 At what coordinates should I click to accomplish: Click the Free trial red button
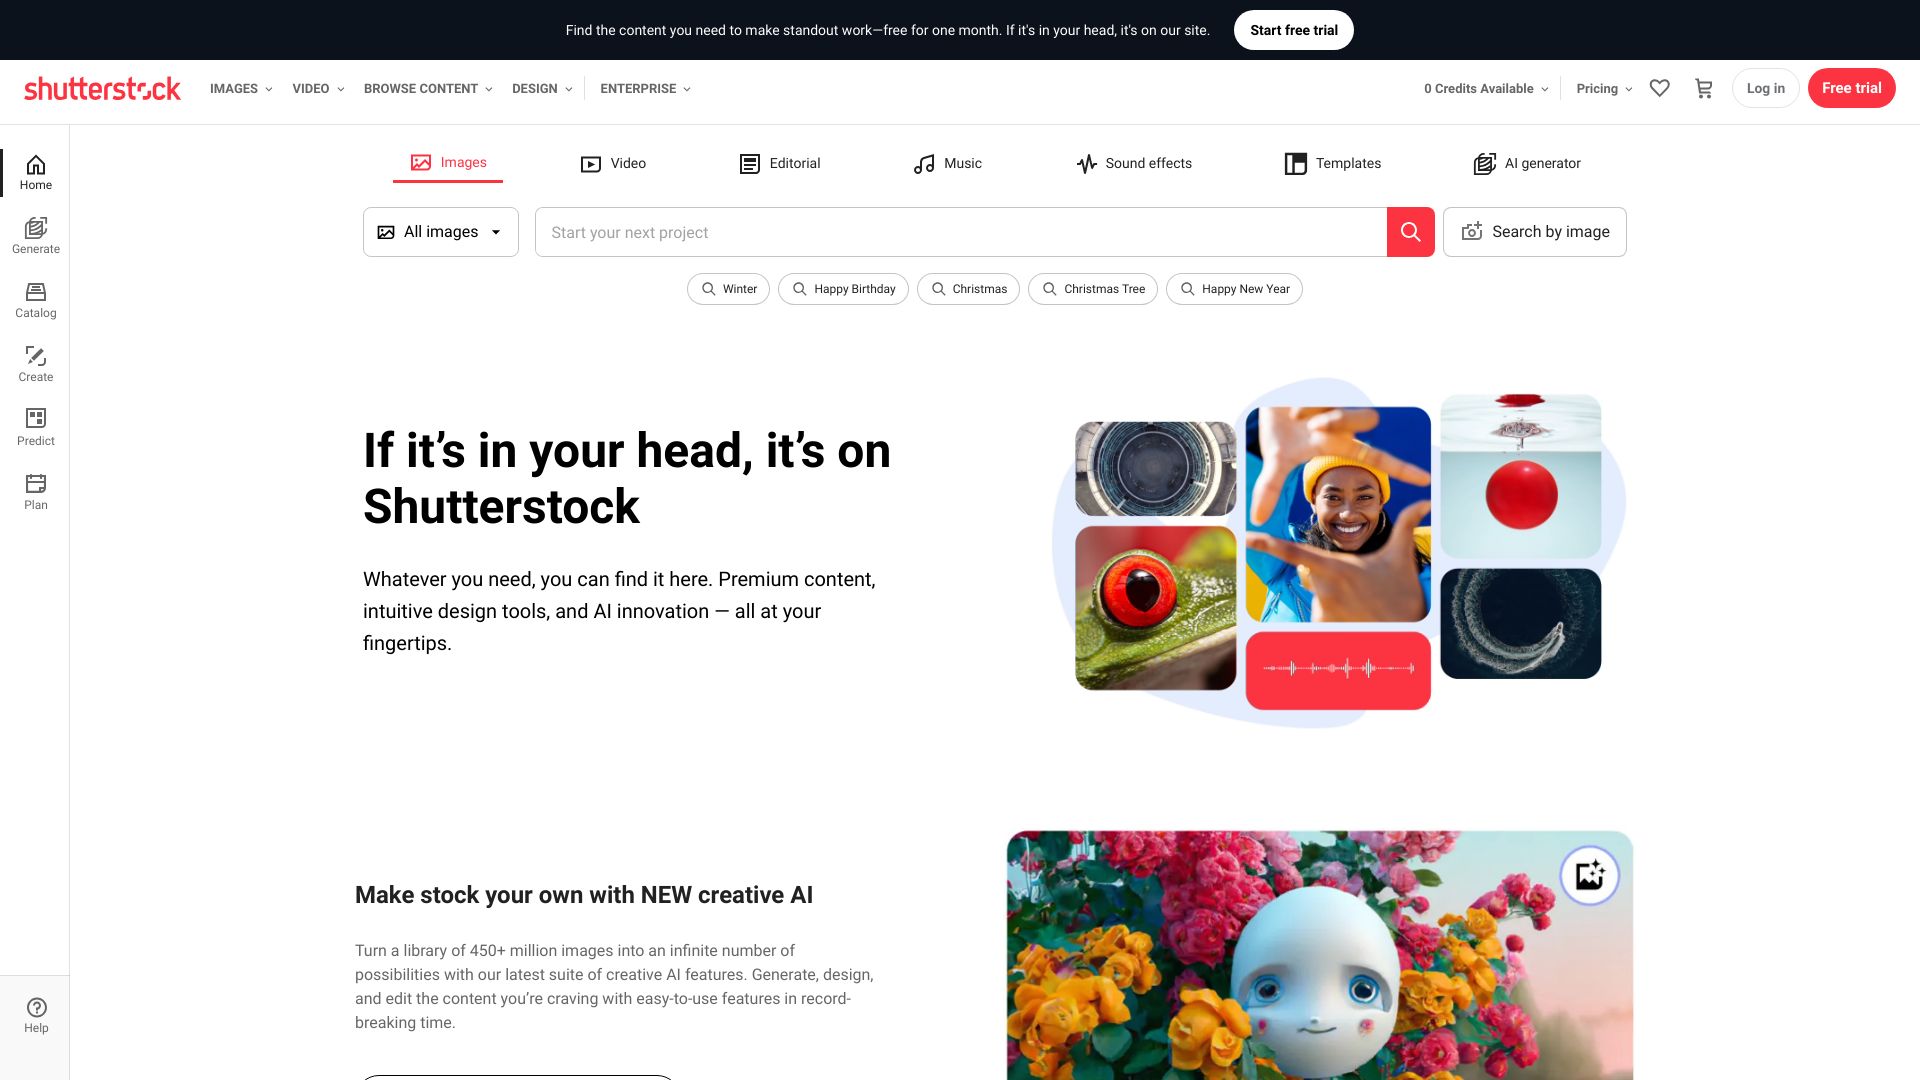[x=1851, y=87]
